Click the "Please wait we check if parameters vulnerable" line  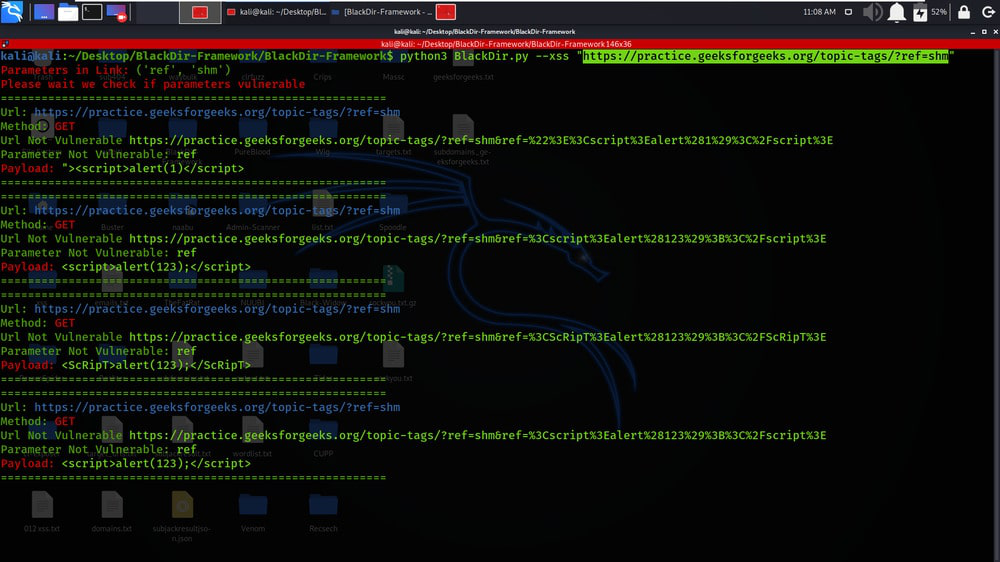coord(152,84)
